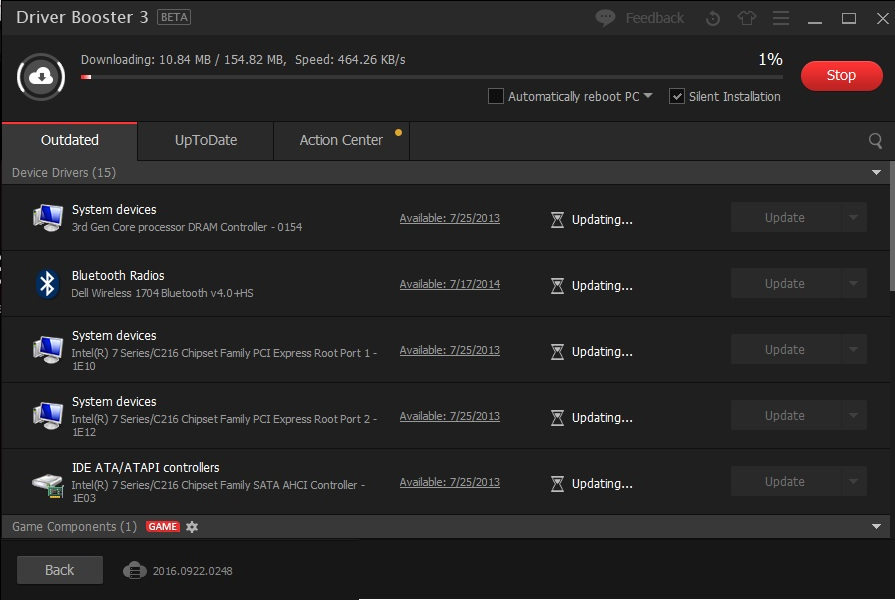This screenshot has width=895, height=600.
Task: Open Update dropdown for SATA AHCI Controller
Action: tap(853, 481)
